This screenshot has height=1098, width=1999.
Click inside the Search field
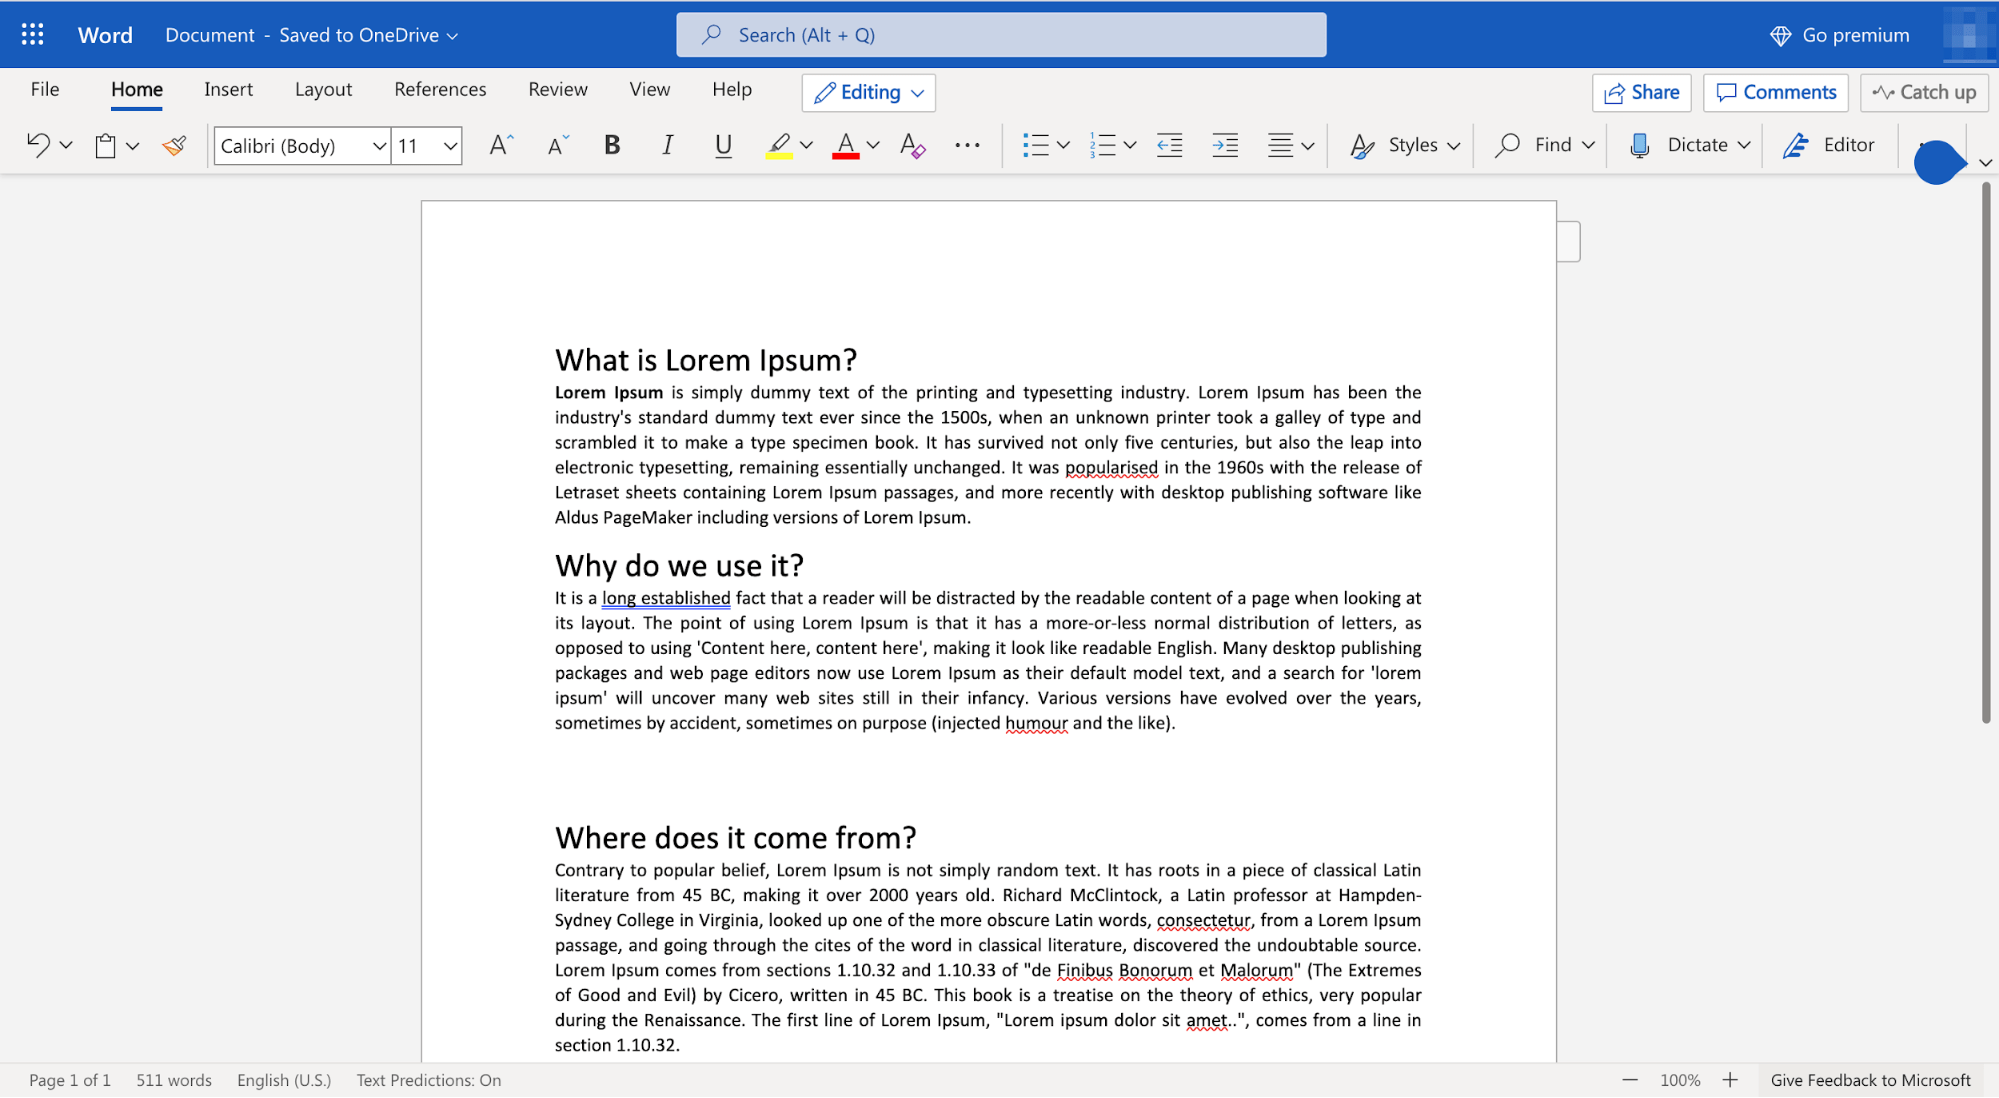point(1000,34)
